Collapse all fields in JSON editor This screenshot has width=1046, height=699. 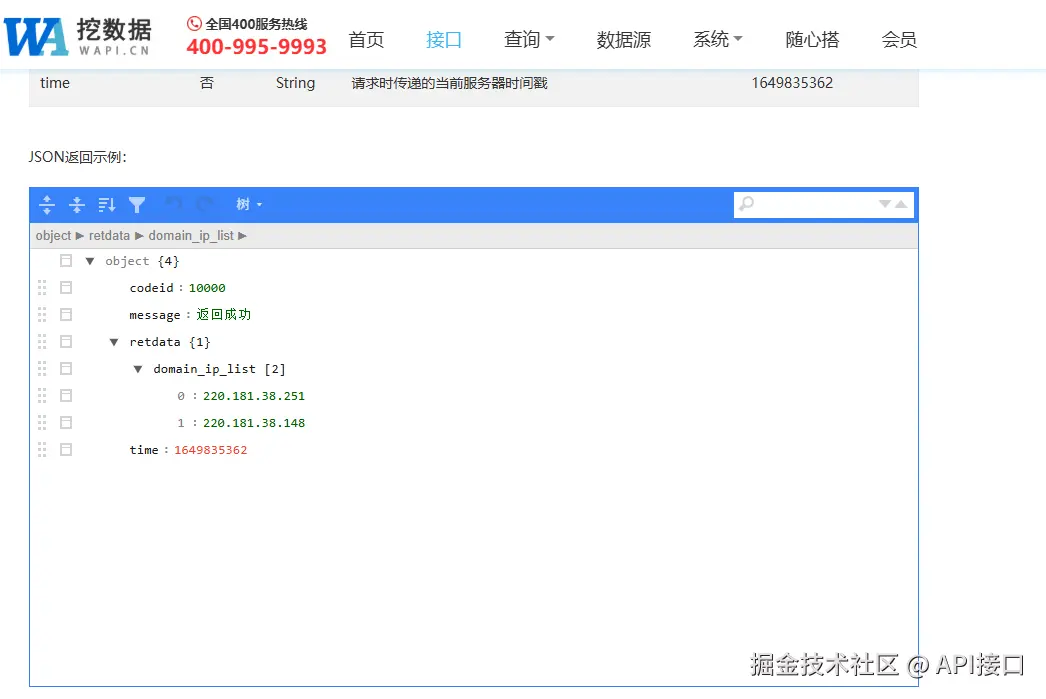[x=77, y=205]
